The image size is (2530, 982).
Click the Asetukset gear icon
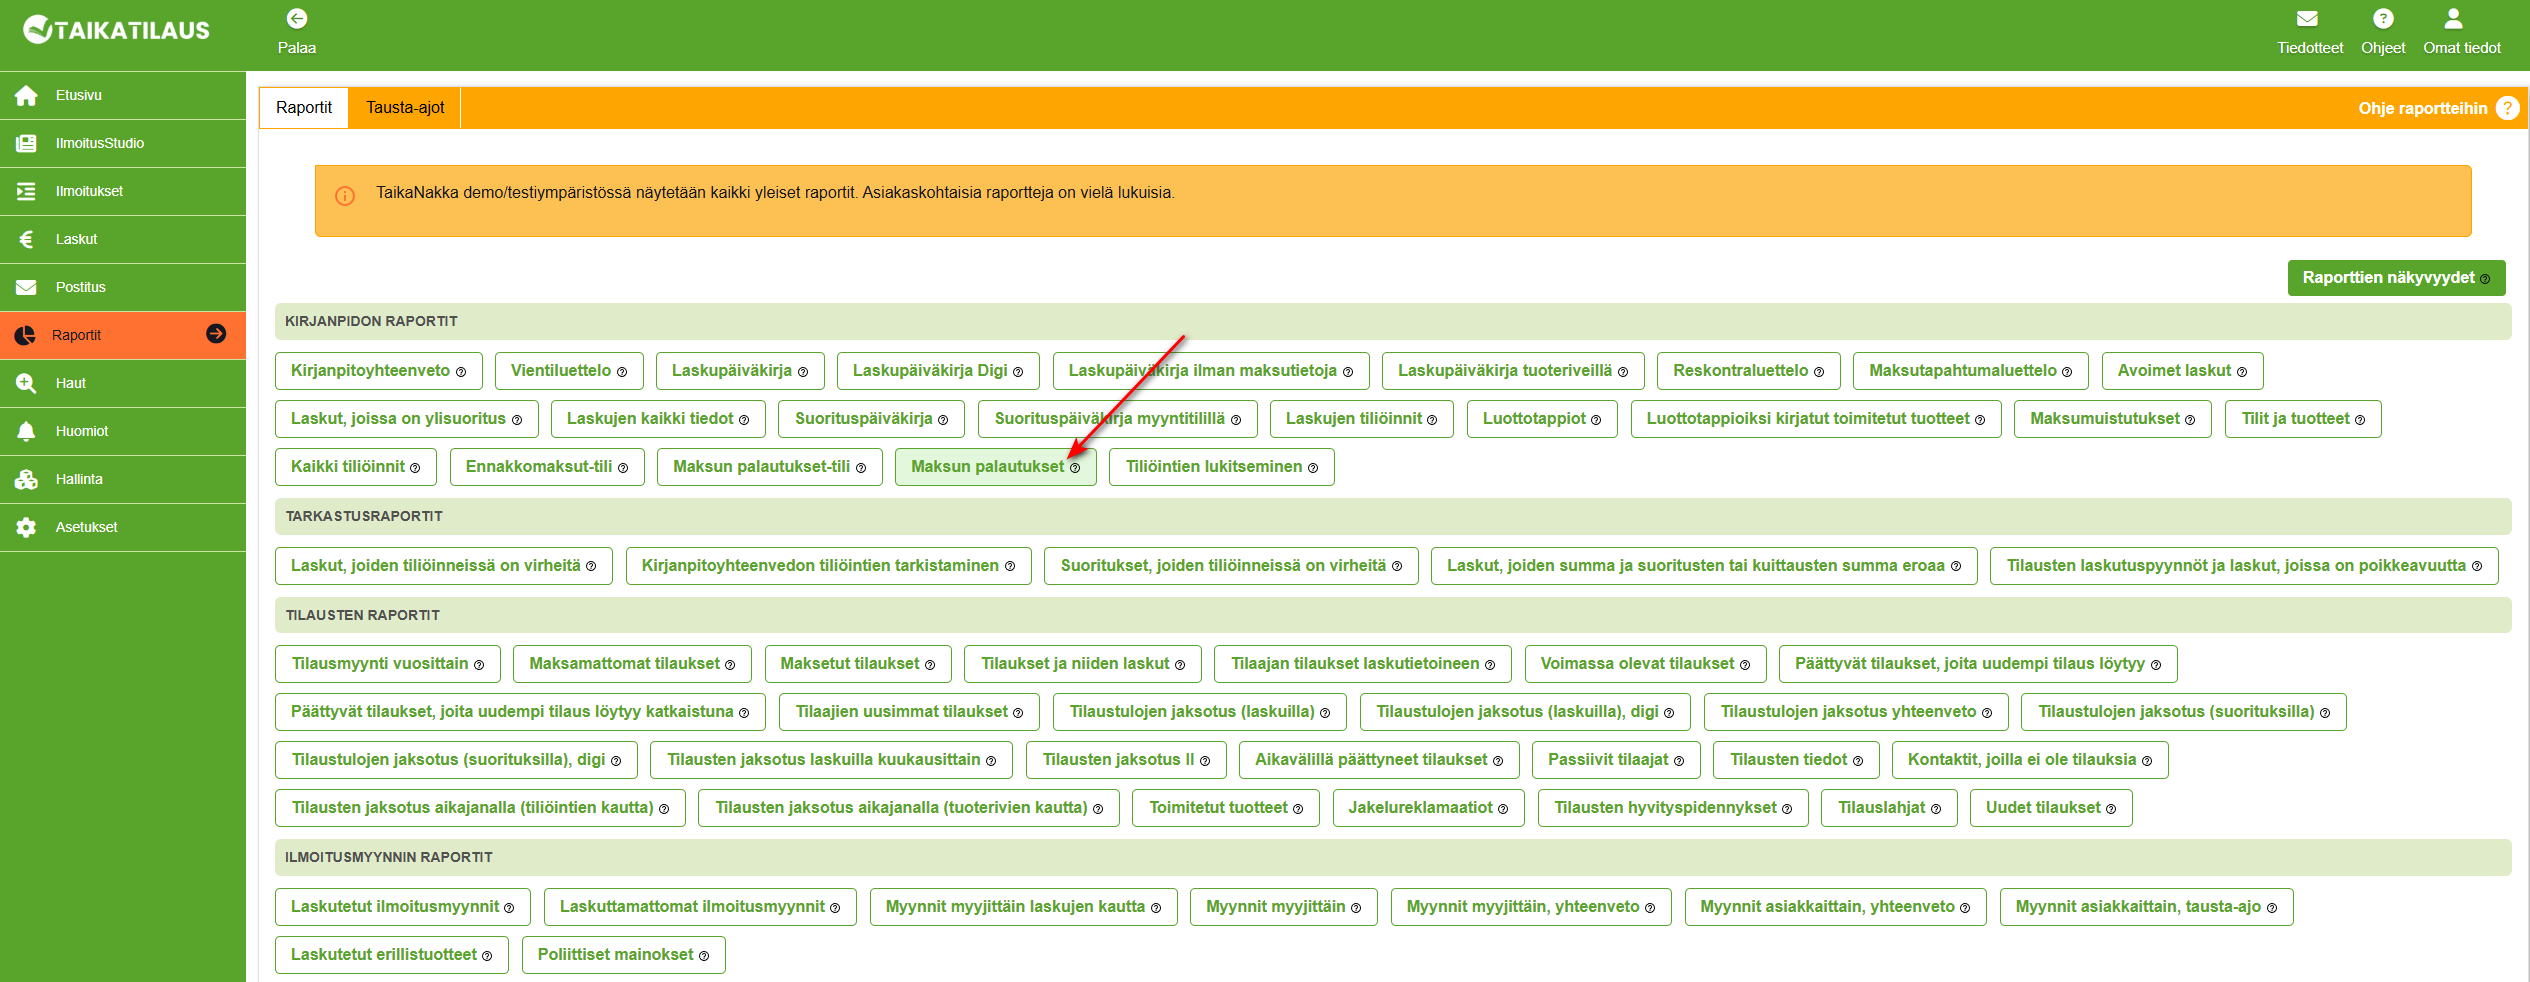(27, 528)
